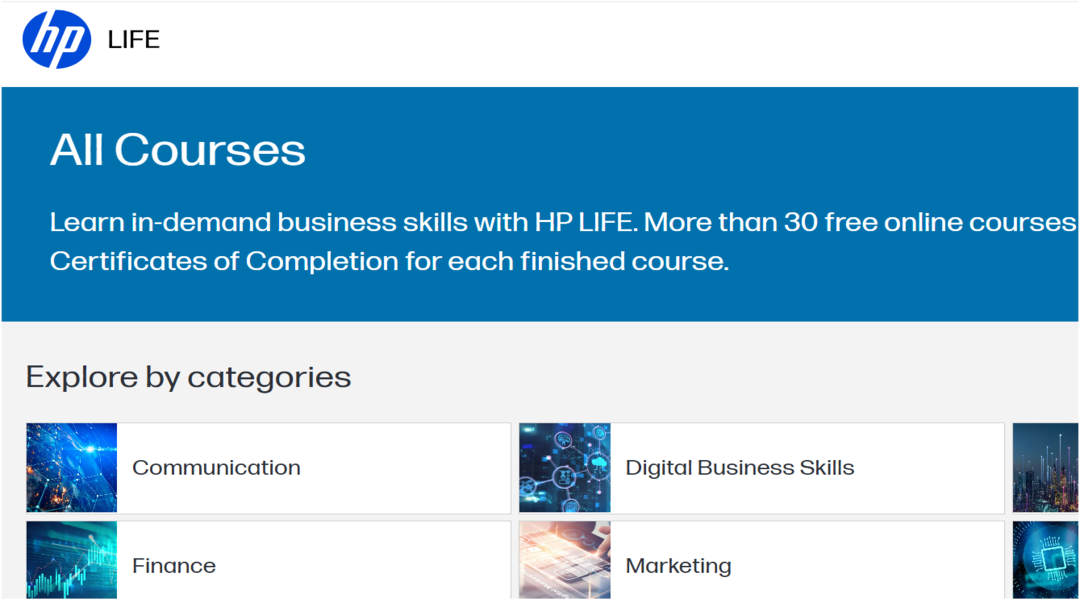Open the Finance category chart thumbnail
Screen dimensions: 1080x600
point(72,562)
